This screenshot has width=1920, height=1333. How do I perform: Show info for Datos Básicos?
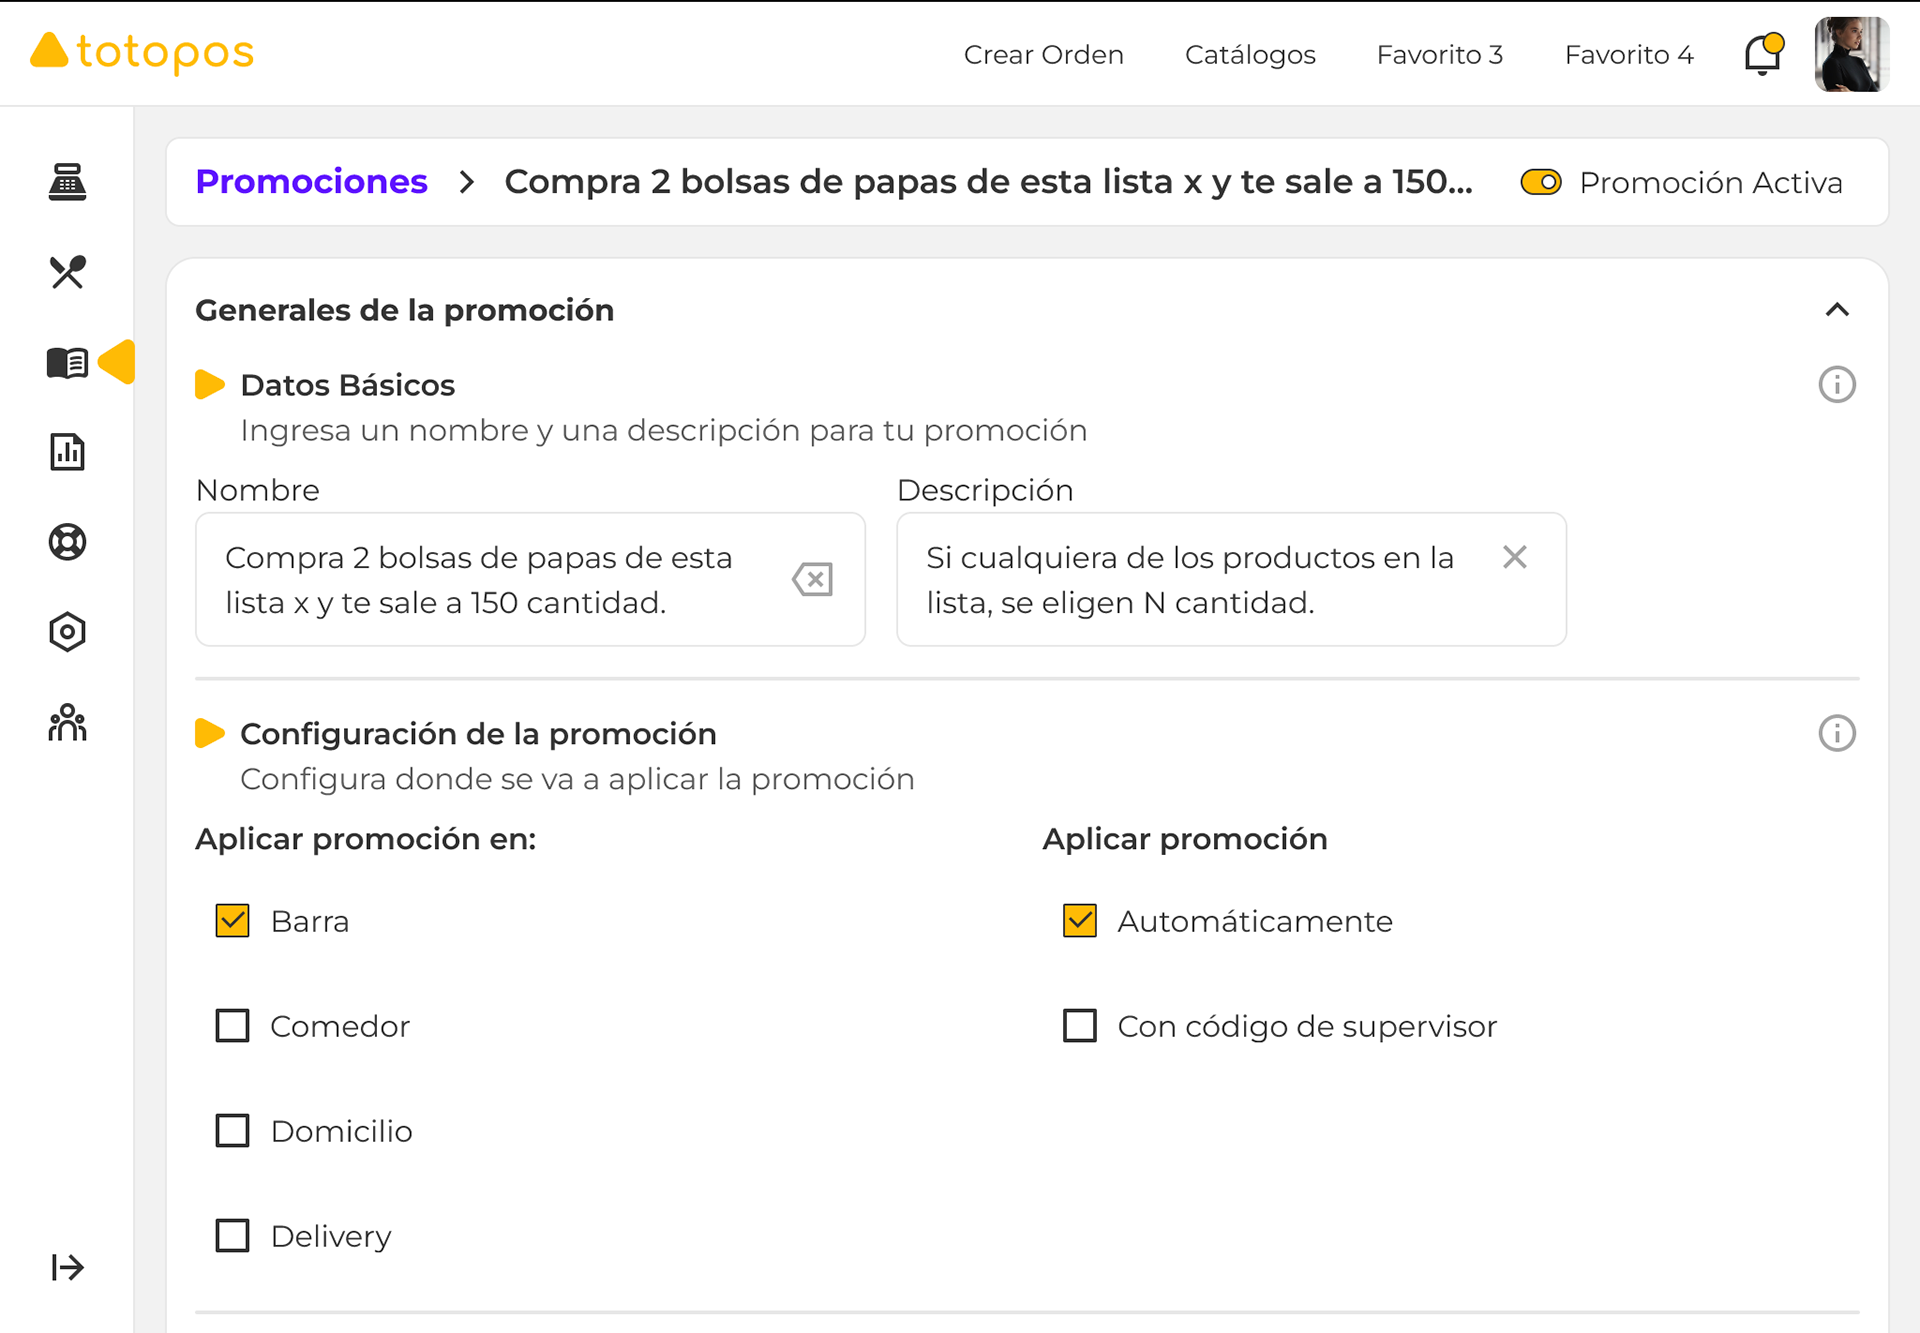[1836, 385]
